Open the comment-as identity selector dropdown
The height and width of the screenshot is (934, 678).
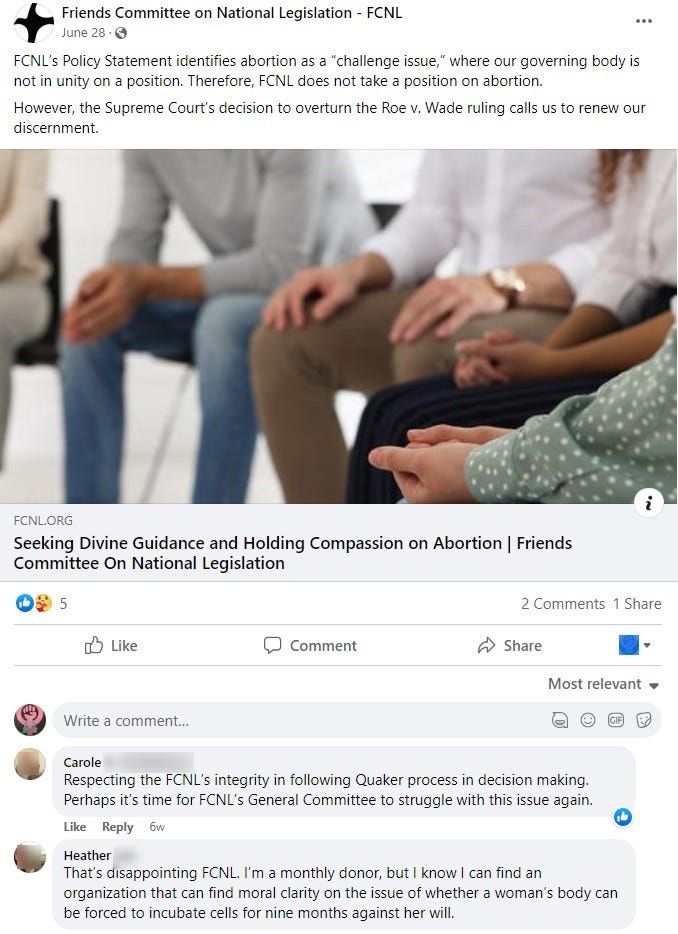[635, 645]
